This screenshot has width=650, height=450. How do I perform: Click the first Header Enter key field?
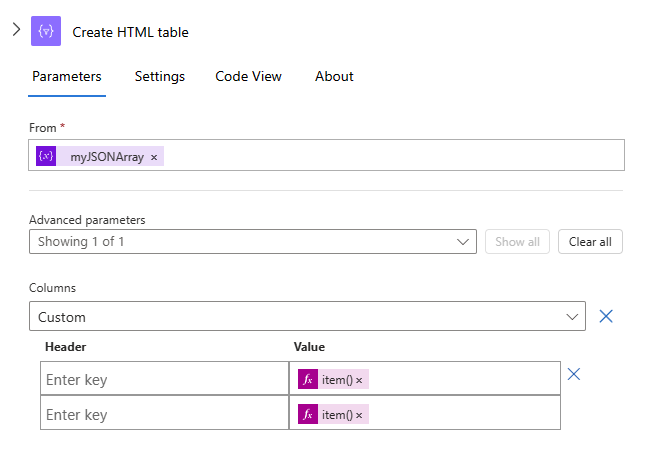164,380
